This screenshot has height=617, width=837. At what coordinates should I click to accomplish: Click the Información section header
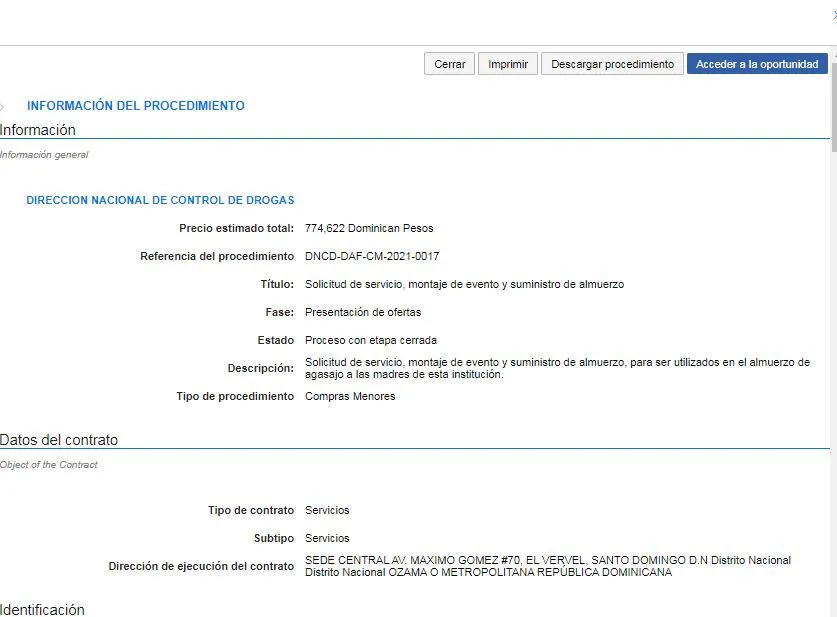point(38,130)
